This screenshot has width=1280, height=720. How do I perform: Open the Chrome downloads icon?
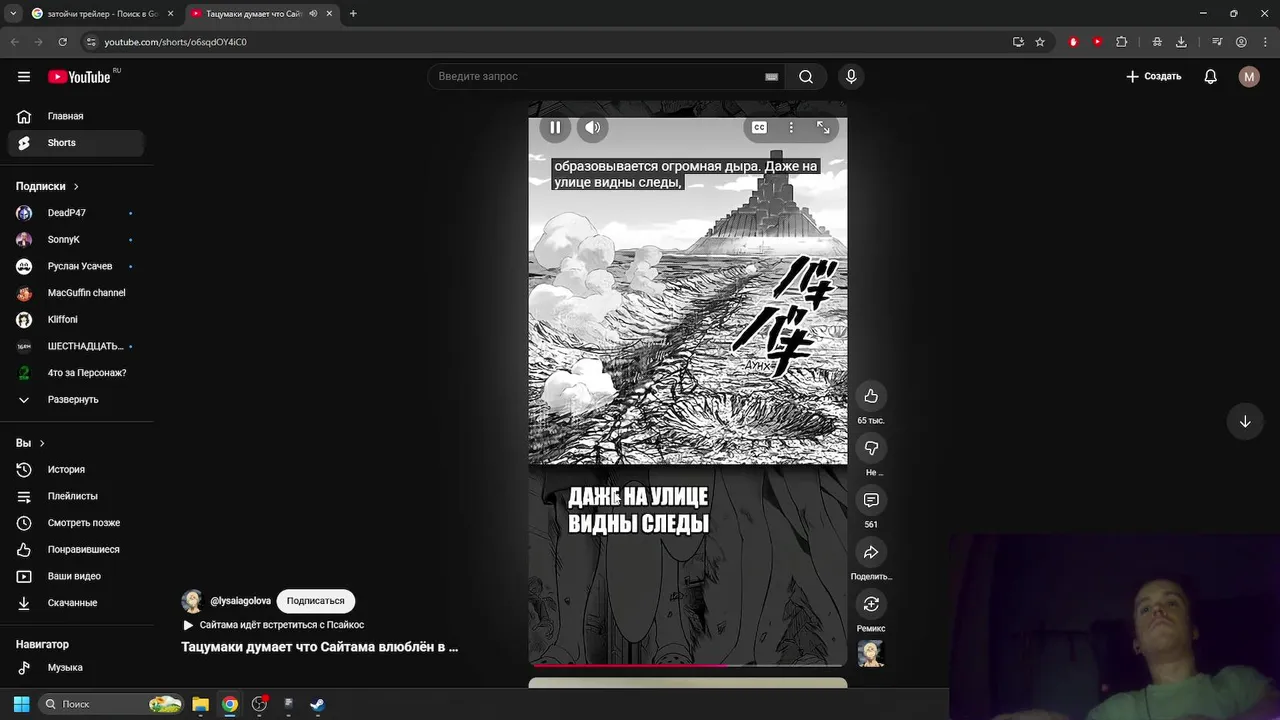[1181, 42]
